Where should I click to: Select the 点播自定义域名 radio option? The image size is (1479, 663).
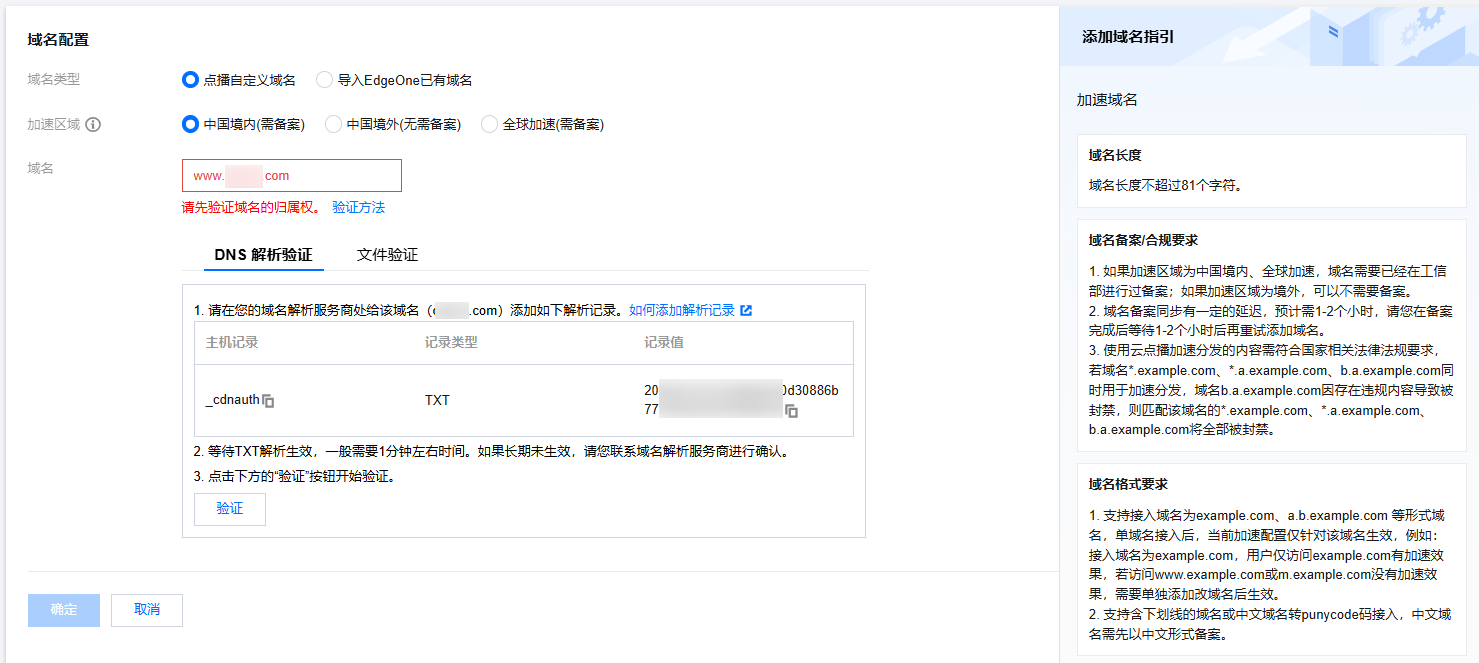tap(190, 79)
